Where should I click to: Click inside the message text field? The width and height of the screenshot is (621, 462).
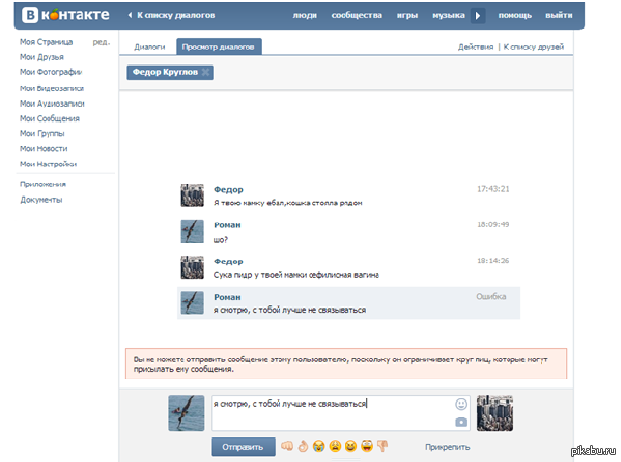tap(330, 412)
